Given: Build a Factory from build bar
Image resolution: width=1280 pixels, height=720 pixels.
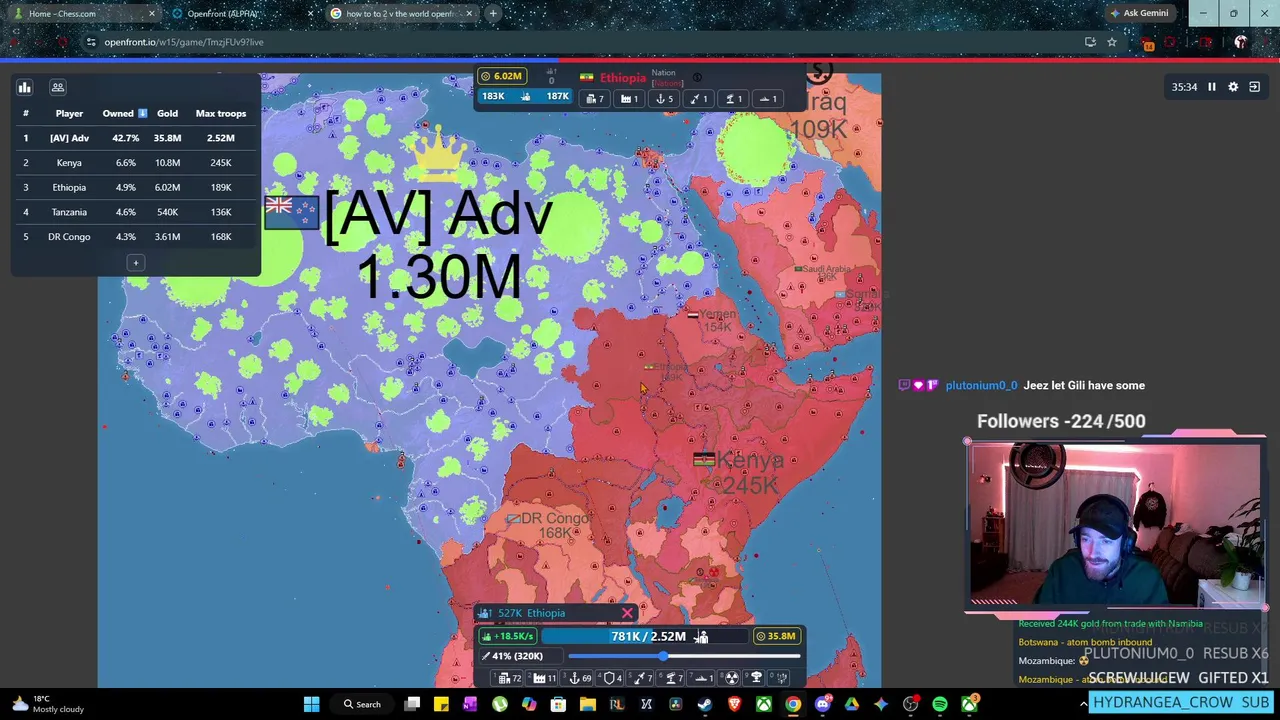Looking at the screenshot, I should pos(541,678).
